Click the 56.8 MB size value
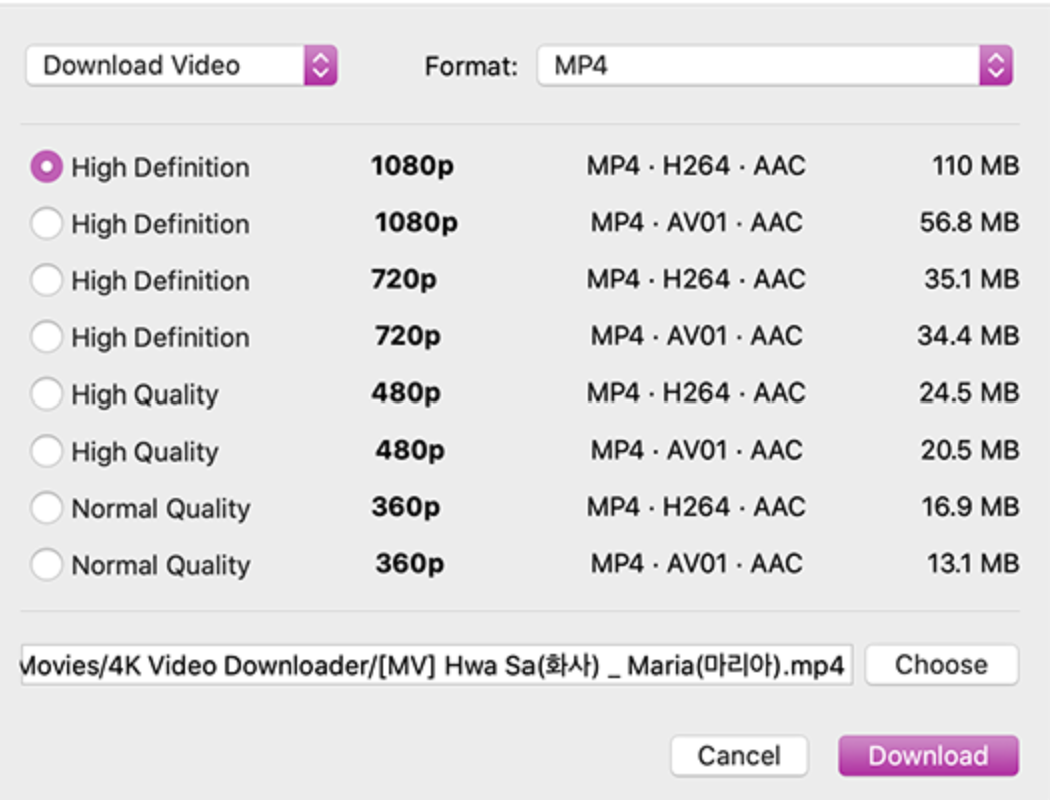 click(970, 222)
